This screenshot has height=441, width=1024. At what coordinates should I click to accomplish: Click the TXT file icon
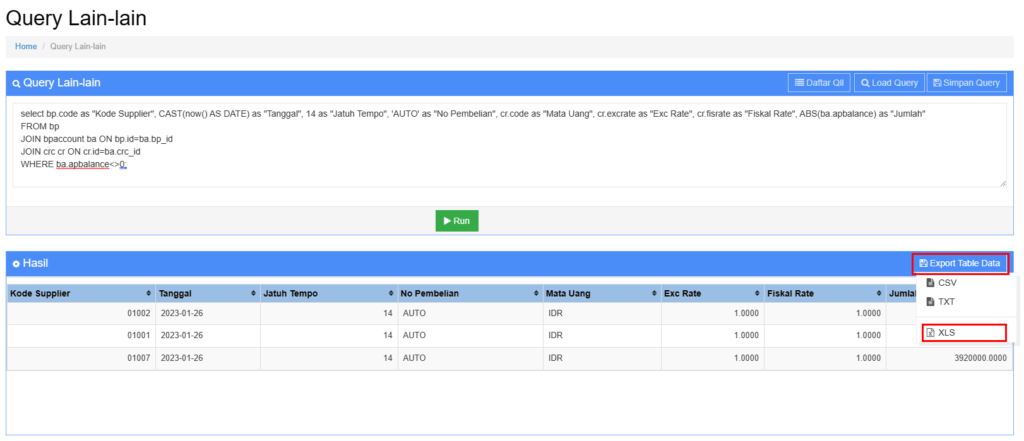930,302
